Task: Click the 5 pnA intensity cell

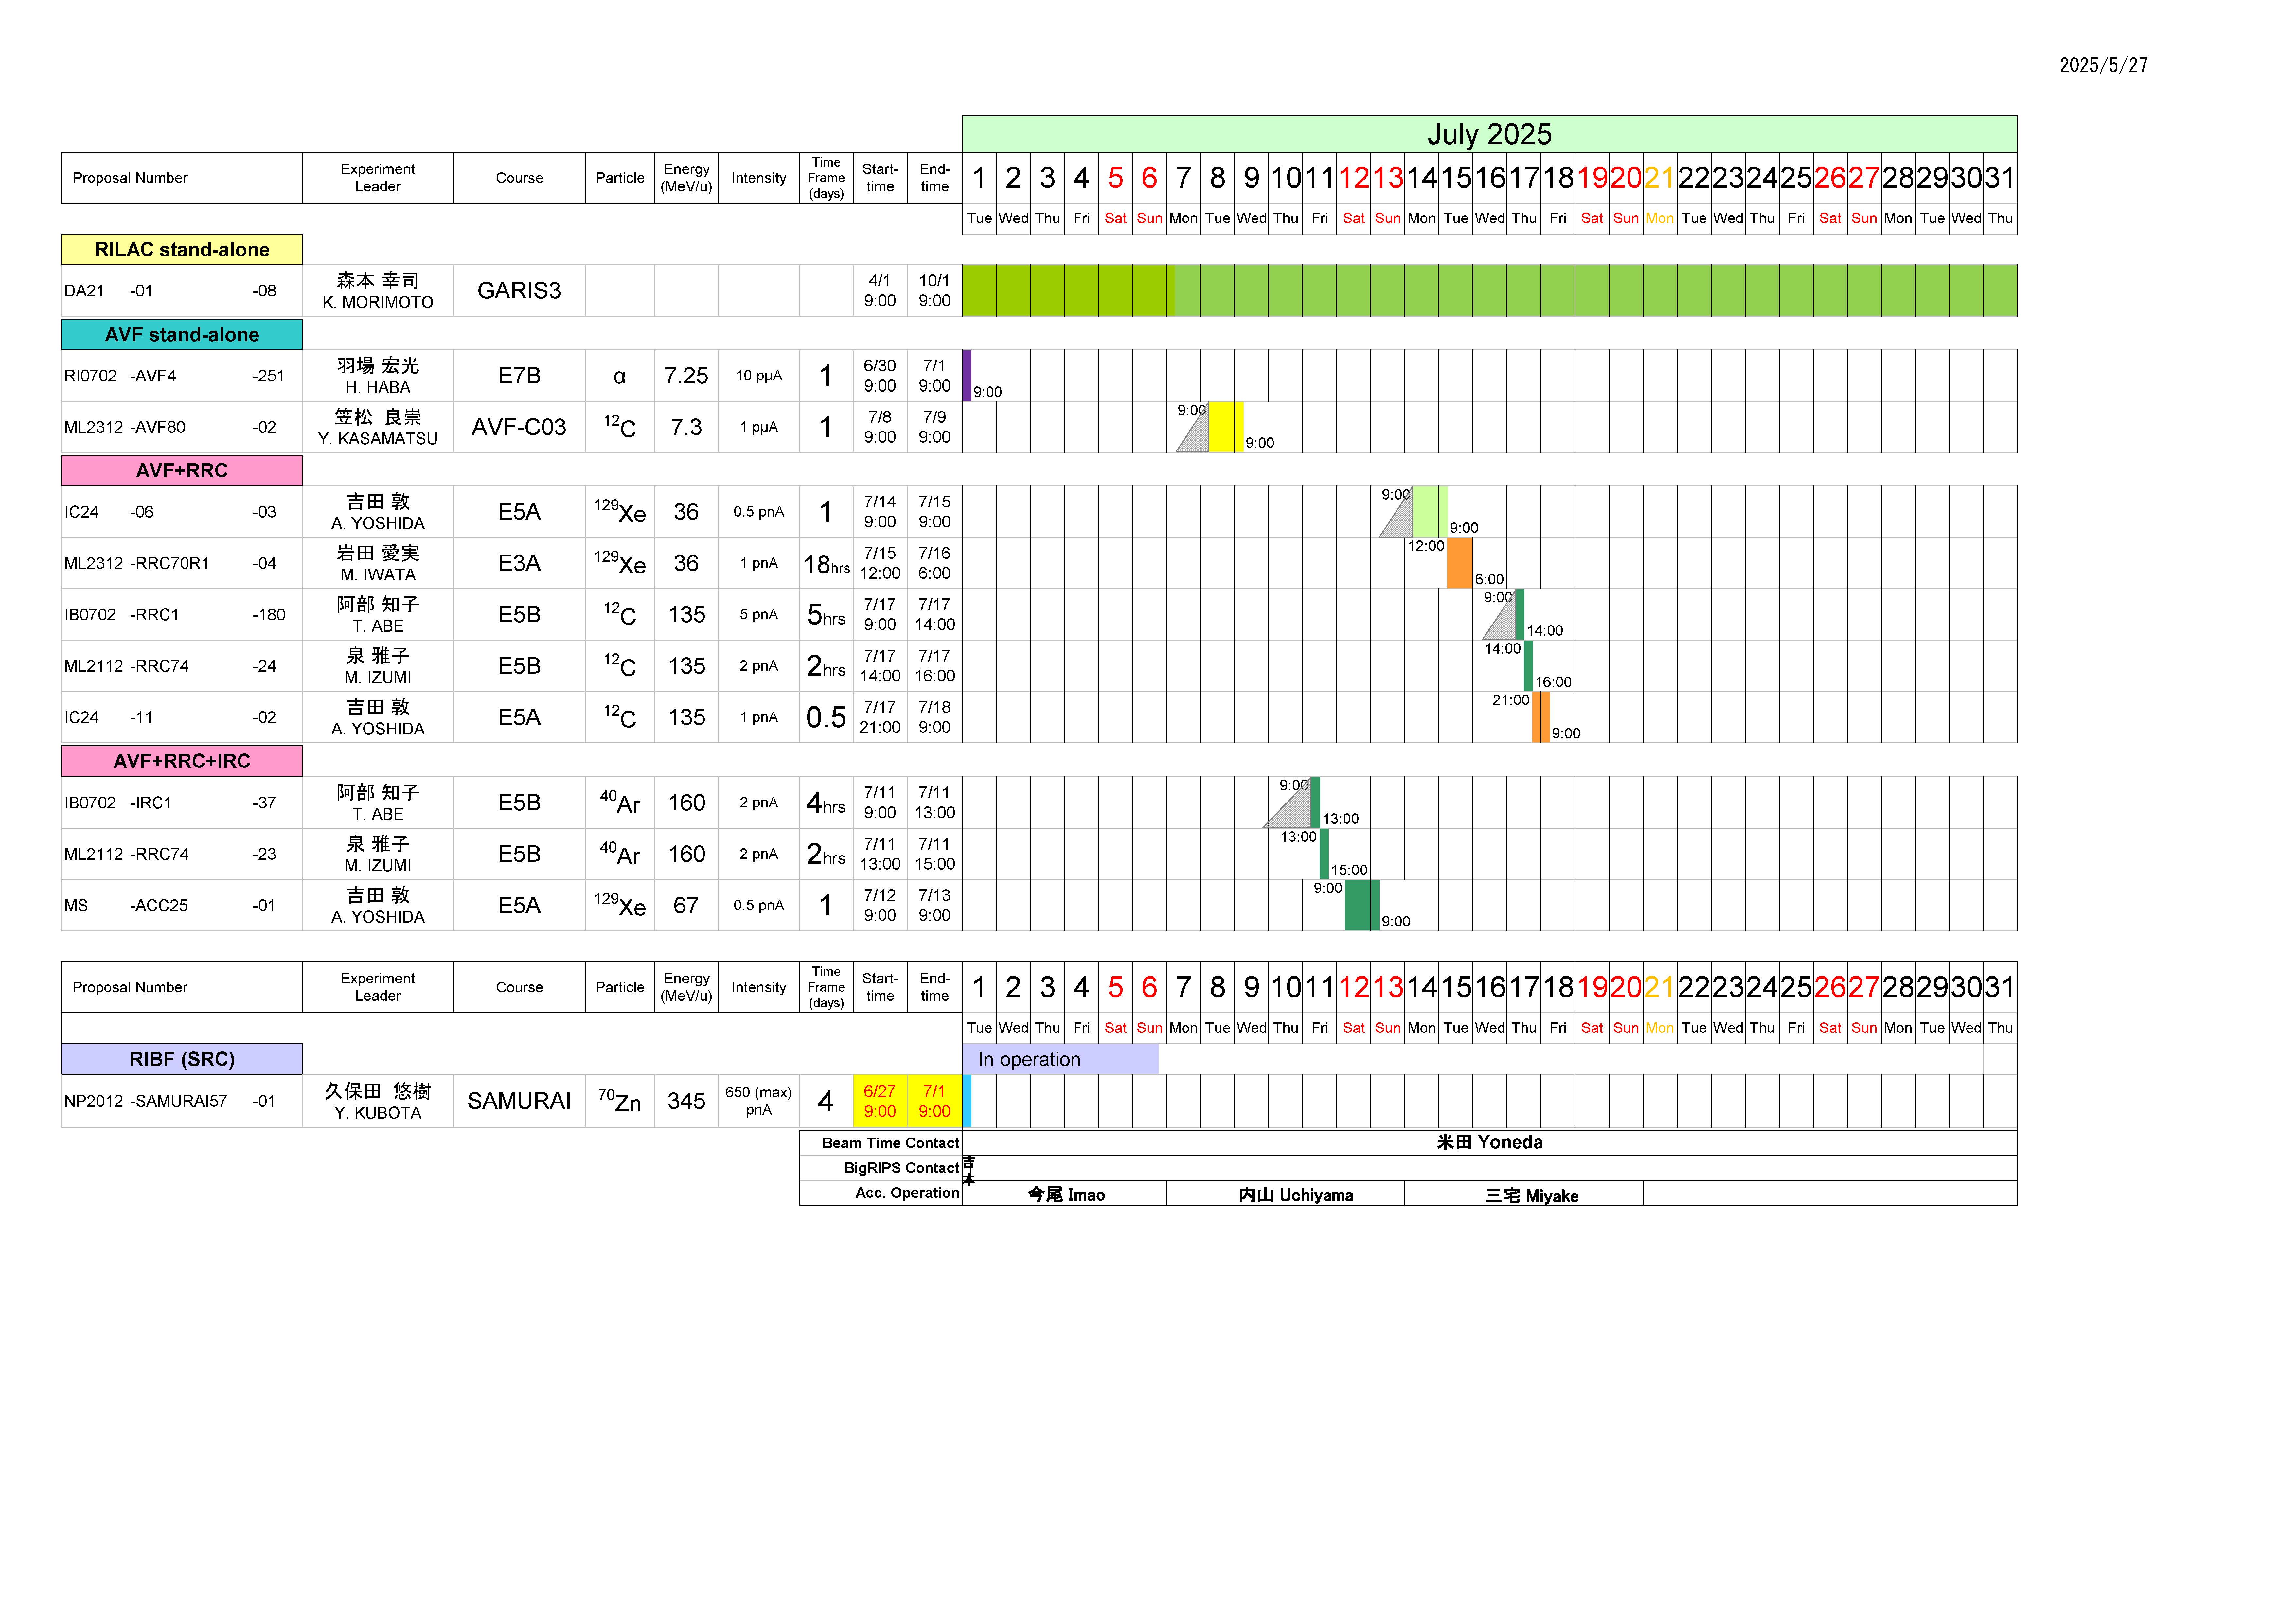Action: click(x=759, y=614)
